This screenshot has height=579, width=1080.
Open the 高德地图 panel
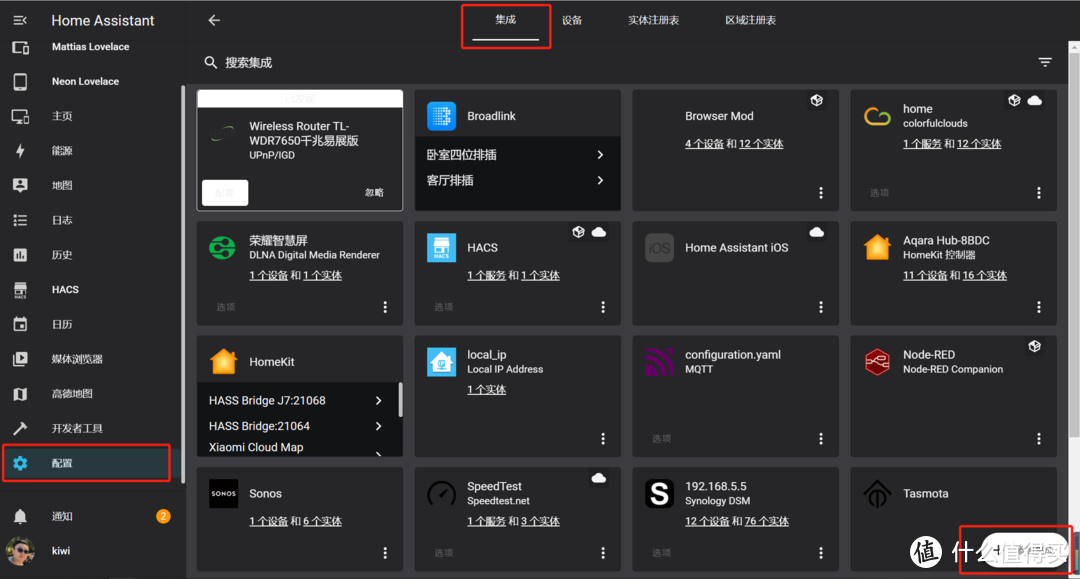pos(72,394)
